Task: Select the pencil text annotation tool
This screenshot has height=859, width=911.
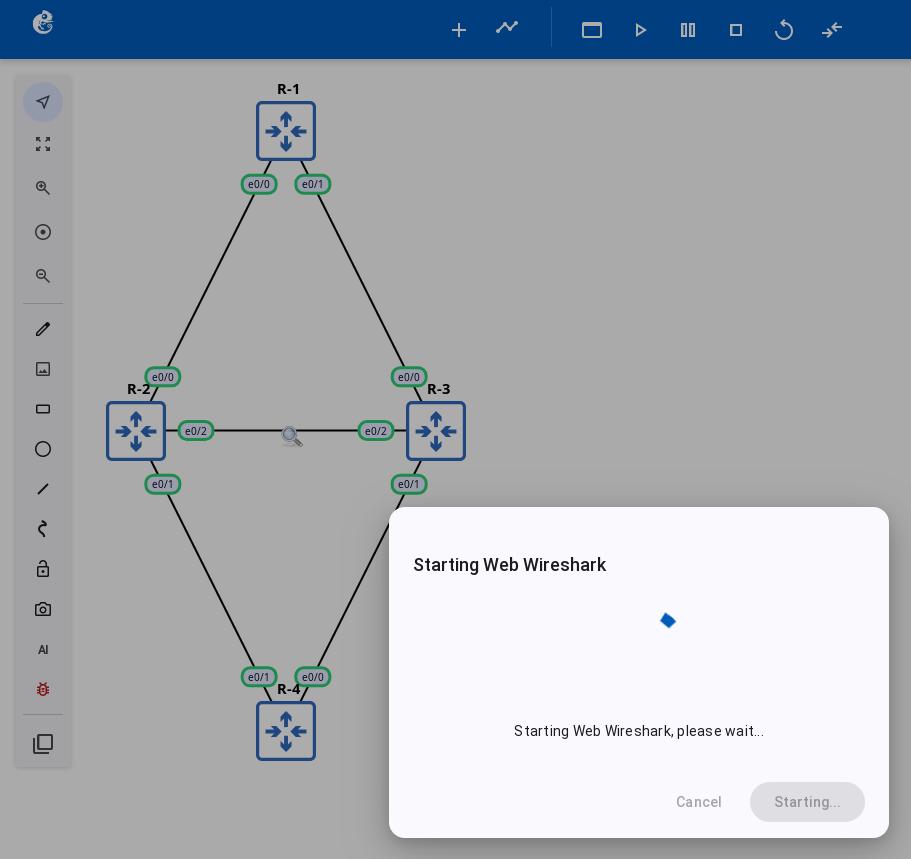Action: [x=43, y=329]
